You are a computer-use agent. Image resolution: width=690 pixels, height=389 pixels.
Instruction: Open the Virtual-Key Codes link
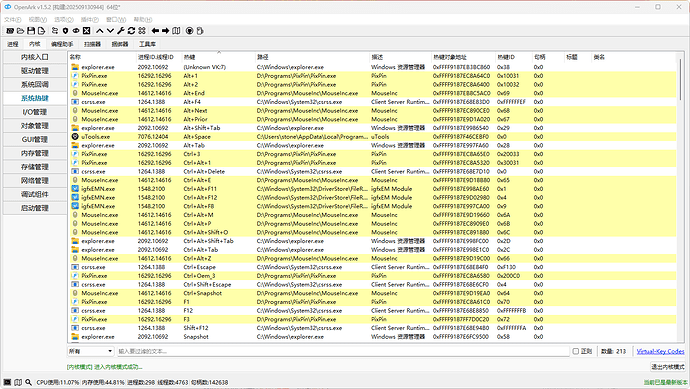[661, 351]
